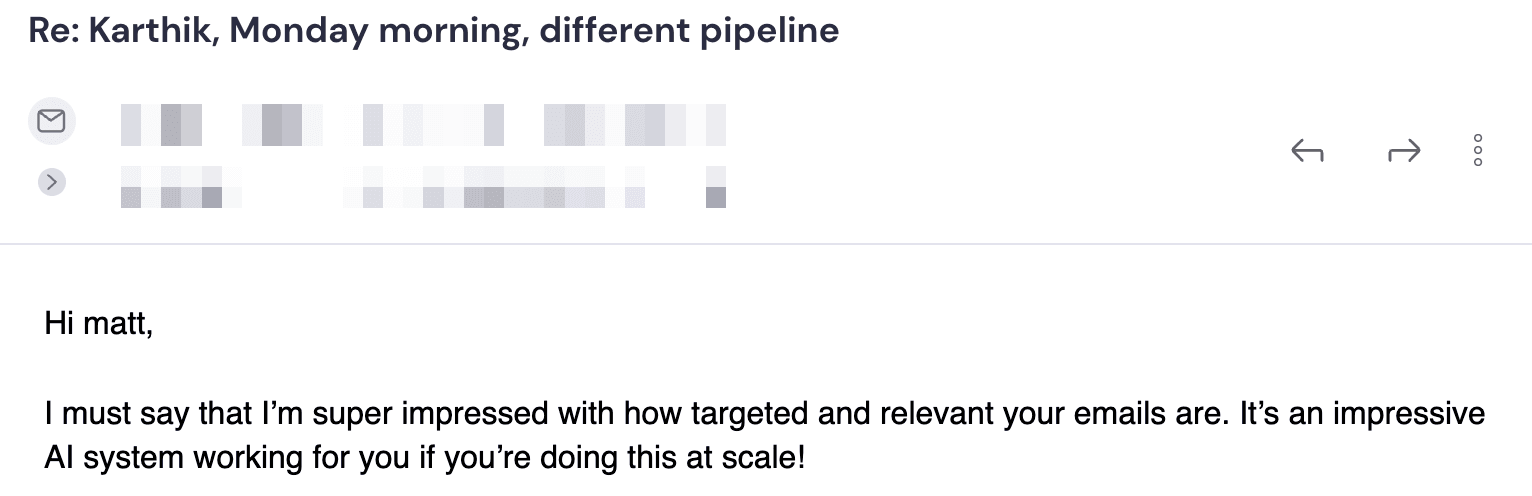Click the reply arrow icon
This screenshot has width=1532, height=496.
(1308, 151)
